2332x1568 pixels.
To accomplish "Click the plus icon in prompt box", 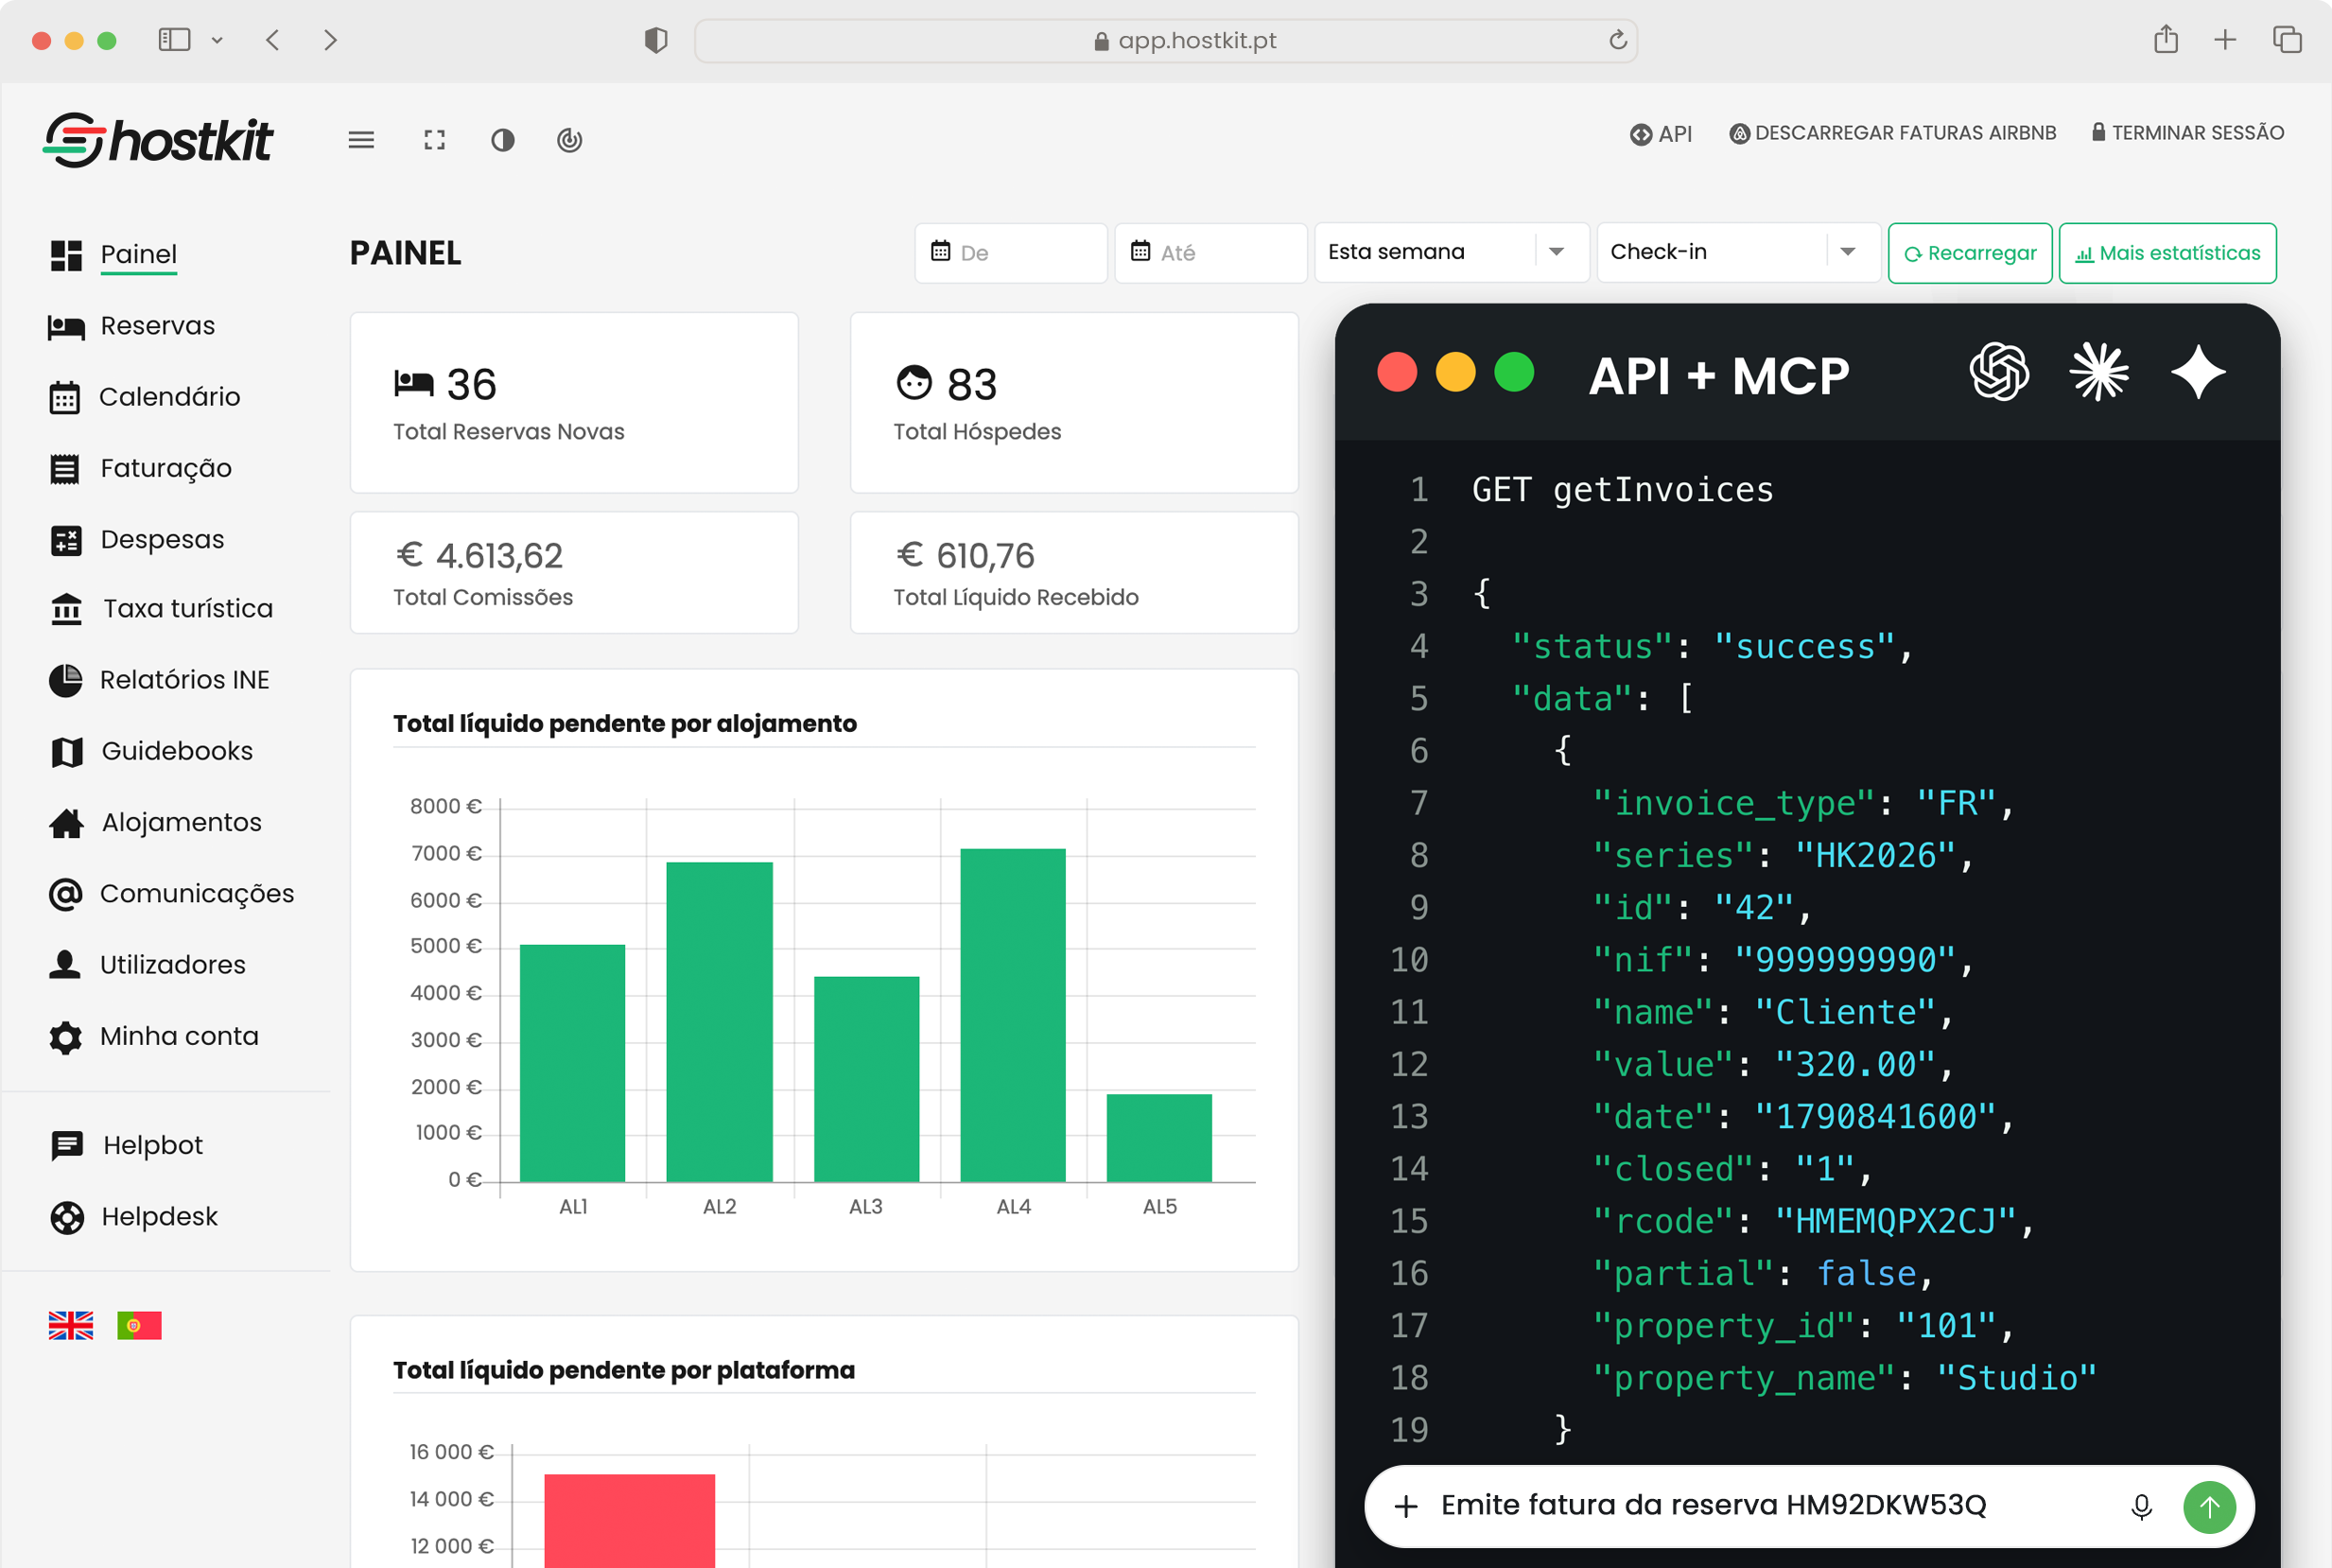I will tap(1406, 1506).
